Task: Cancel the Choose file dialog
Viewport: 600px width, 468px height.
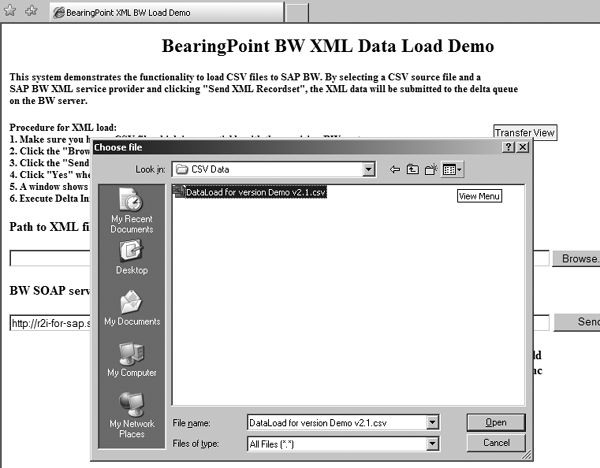Action: 496,442
